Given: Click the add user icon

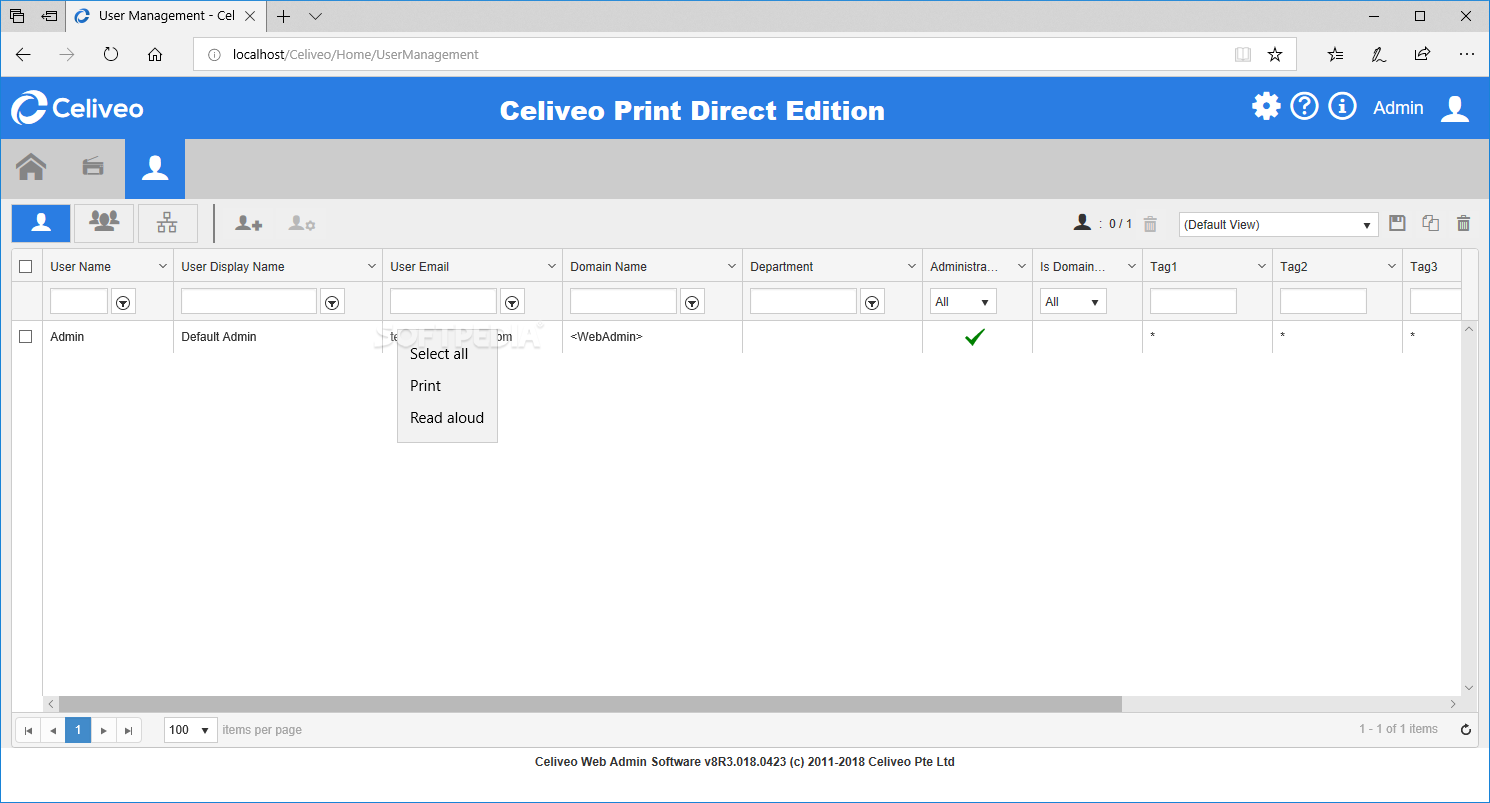Looking at the screenshot, I should [x=249, y=224].
